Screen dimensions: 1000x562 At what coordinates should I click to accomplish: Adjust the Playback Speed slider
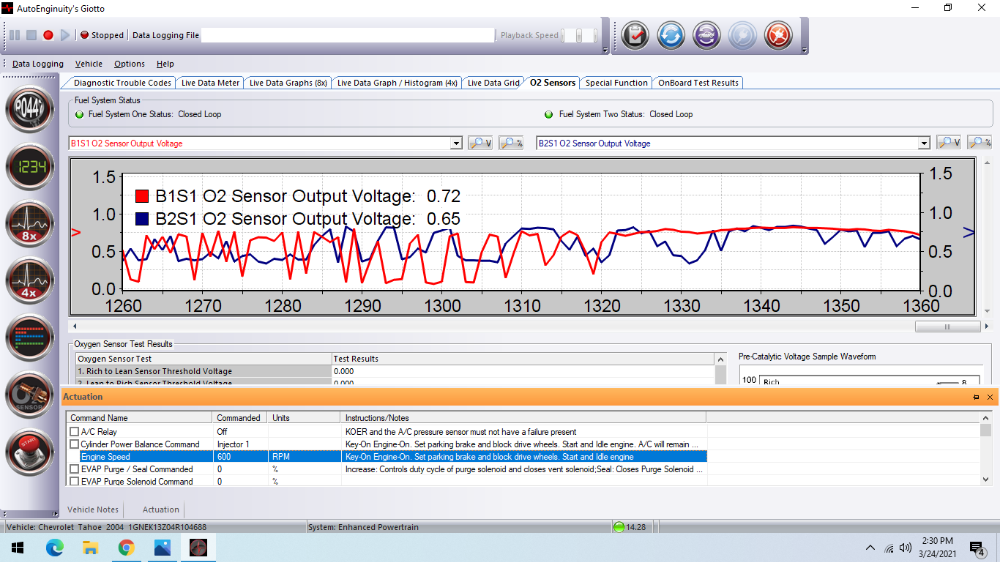(579, 36)
